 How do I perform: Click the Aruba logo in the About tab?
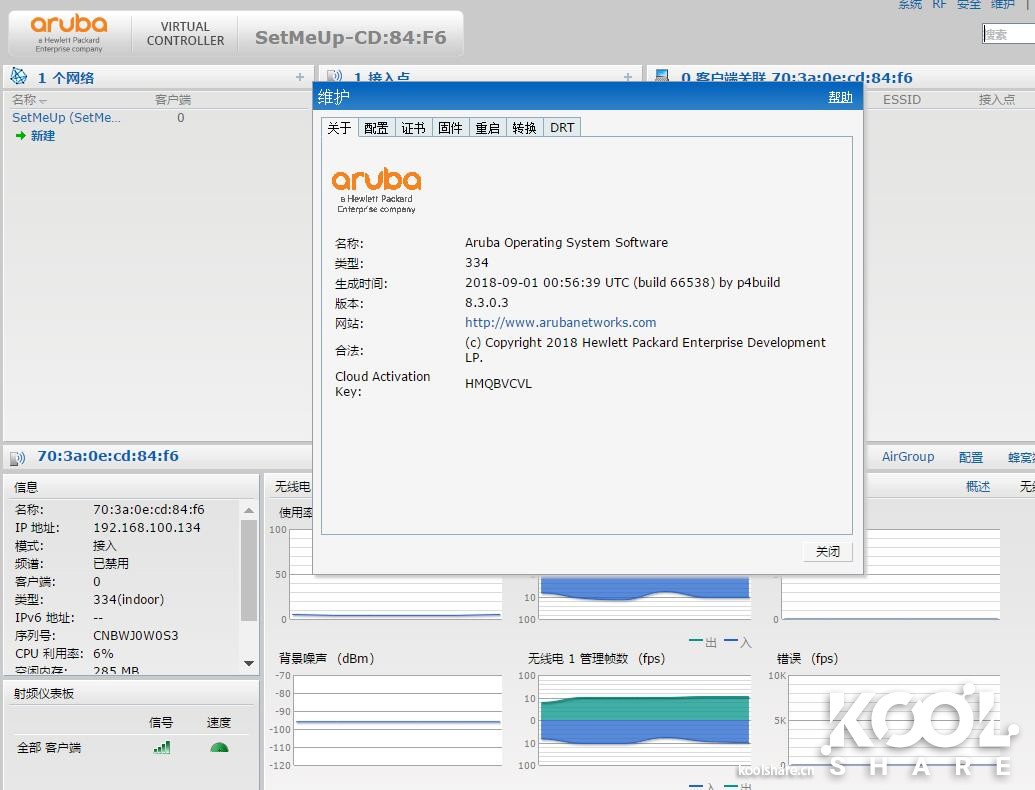click(x=376, y=189)
